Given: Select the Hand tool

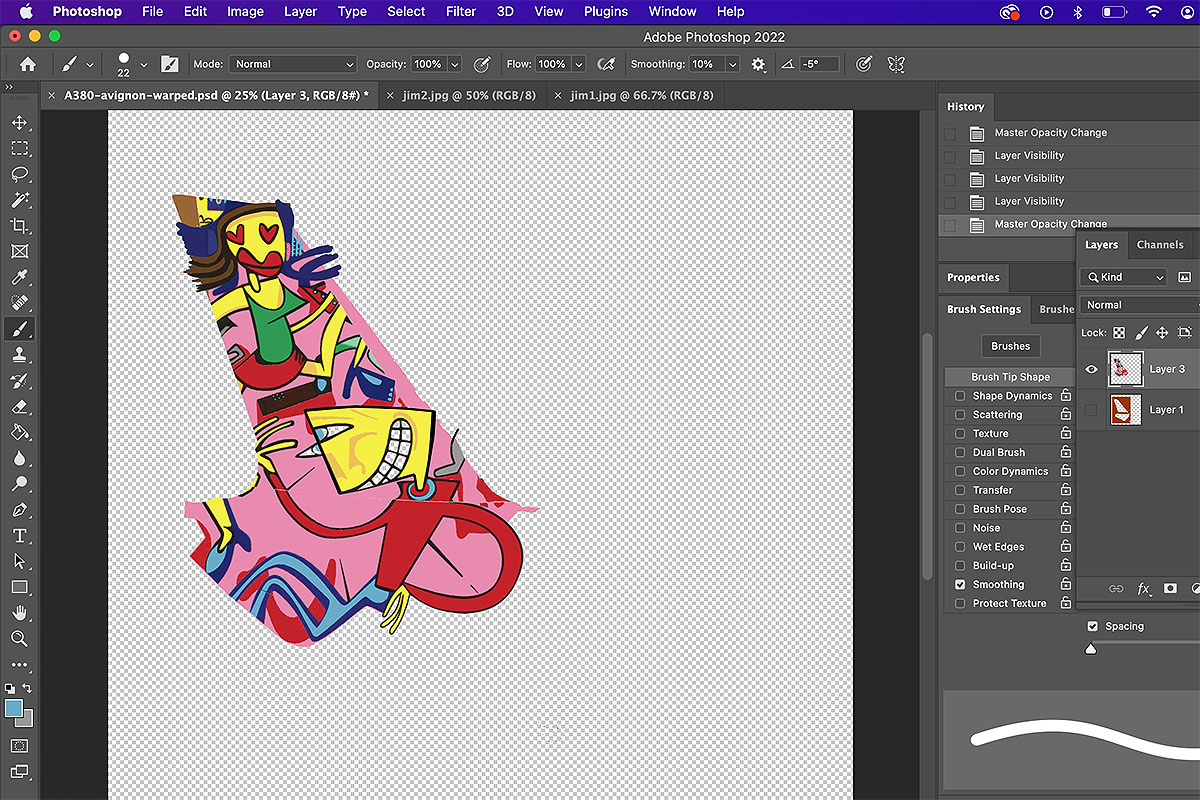Looking at the screenshot, I should coord(19,612).
